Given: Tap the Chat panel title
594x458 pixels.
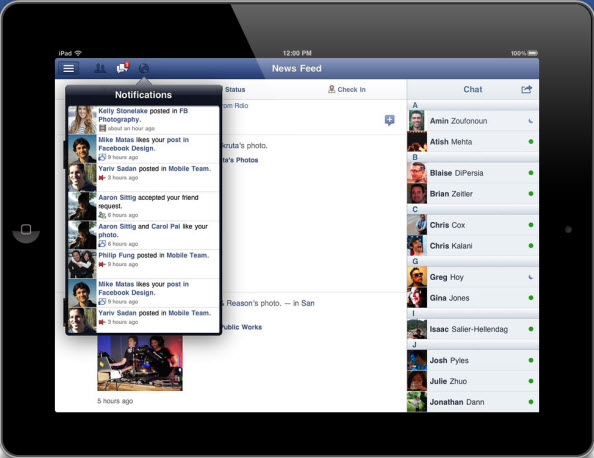Looking at the screenshot, I should coord(473,89).
